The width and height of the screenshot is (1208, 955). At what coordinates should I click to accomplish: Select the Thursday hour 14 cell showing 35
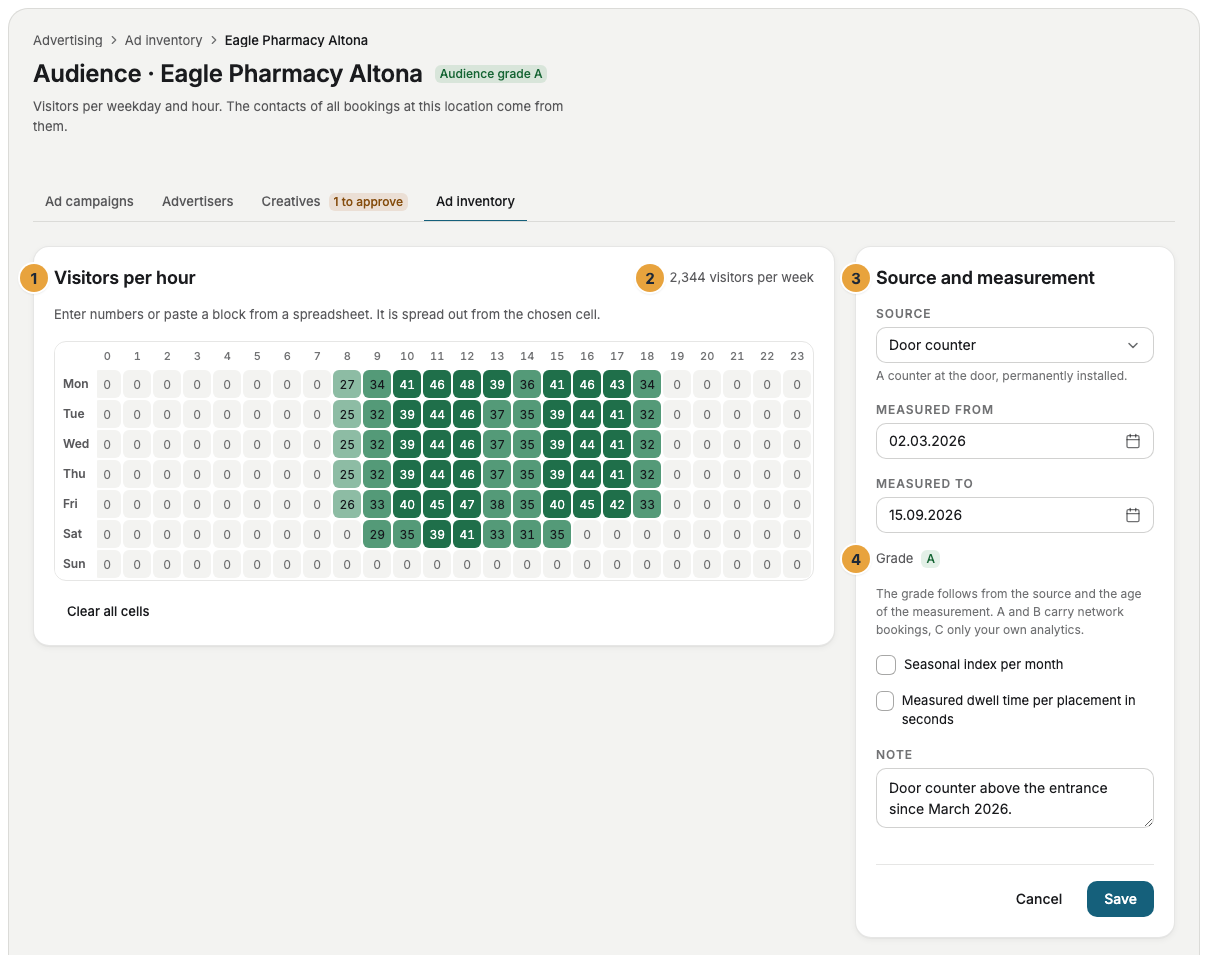tap(527, 474)
